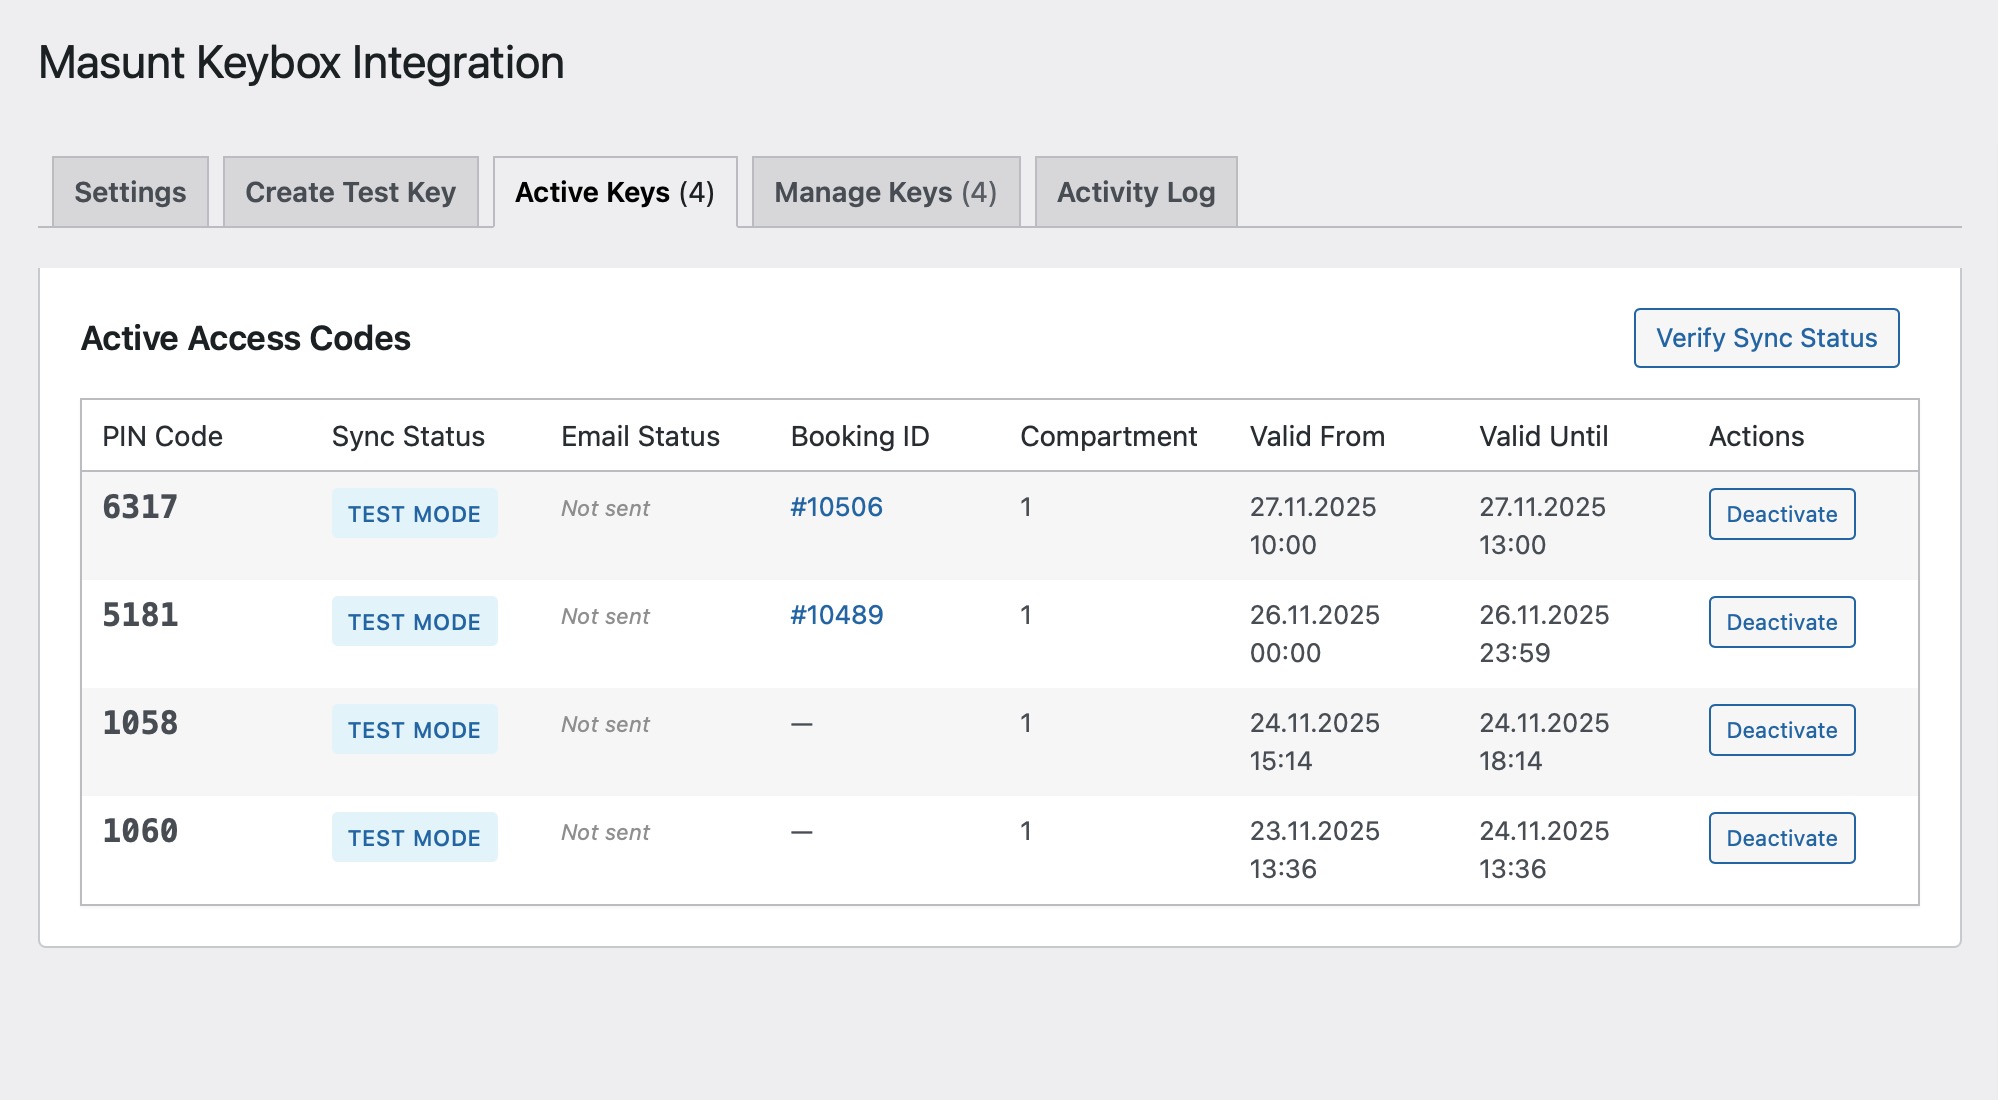1998x1100 pixels.
Task: Click the TEST MODE badge for PIN 6317
Action: (x=414, y=513)
